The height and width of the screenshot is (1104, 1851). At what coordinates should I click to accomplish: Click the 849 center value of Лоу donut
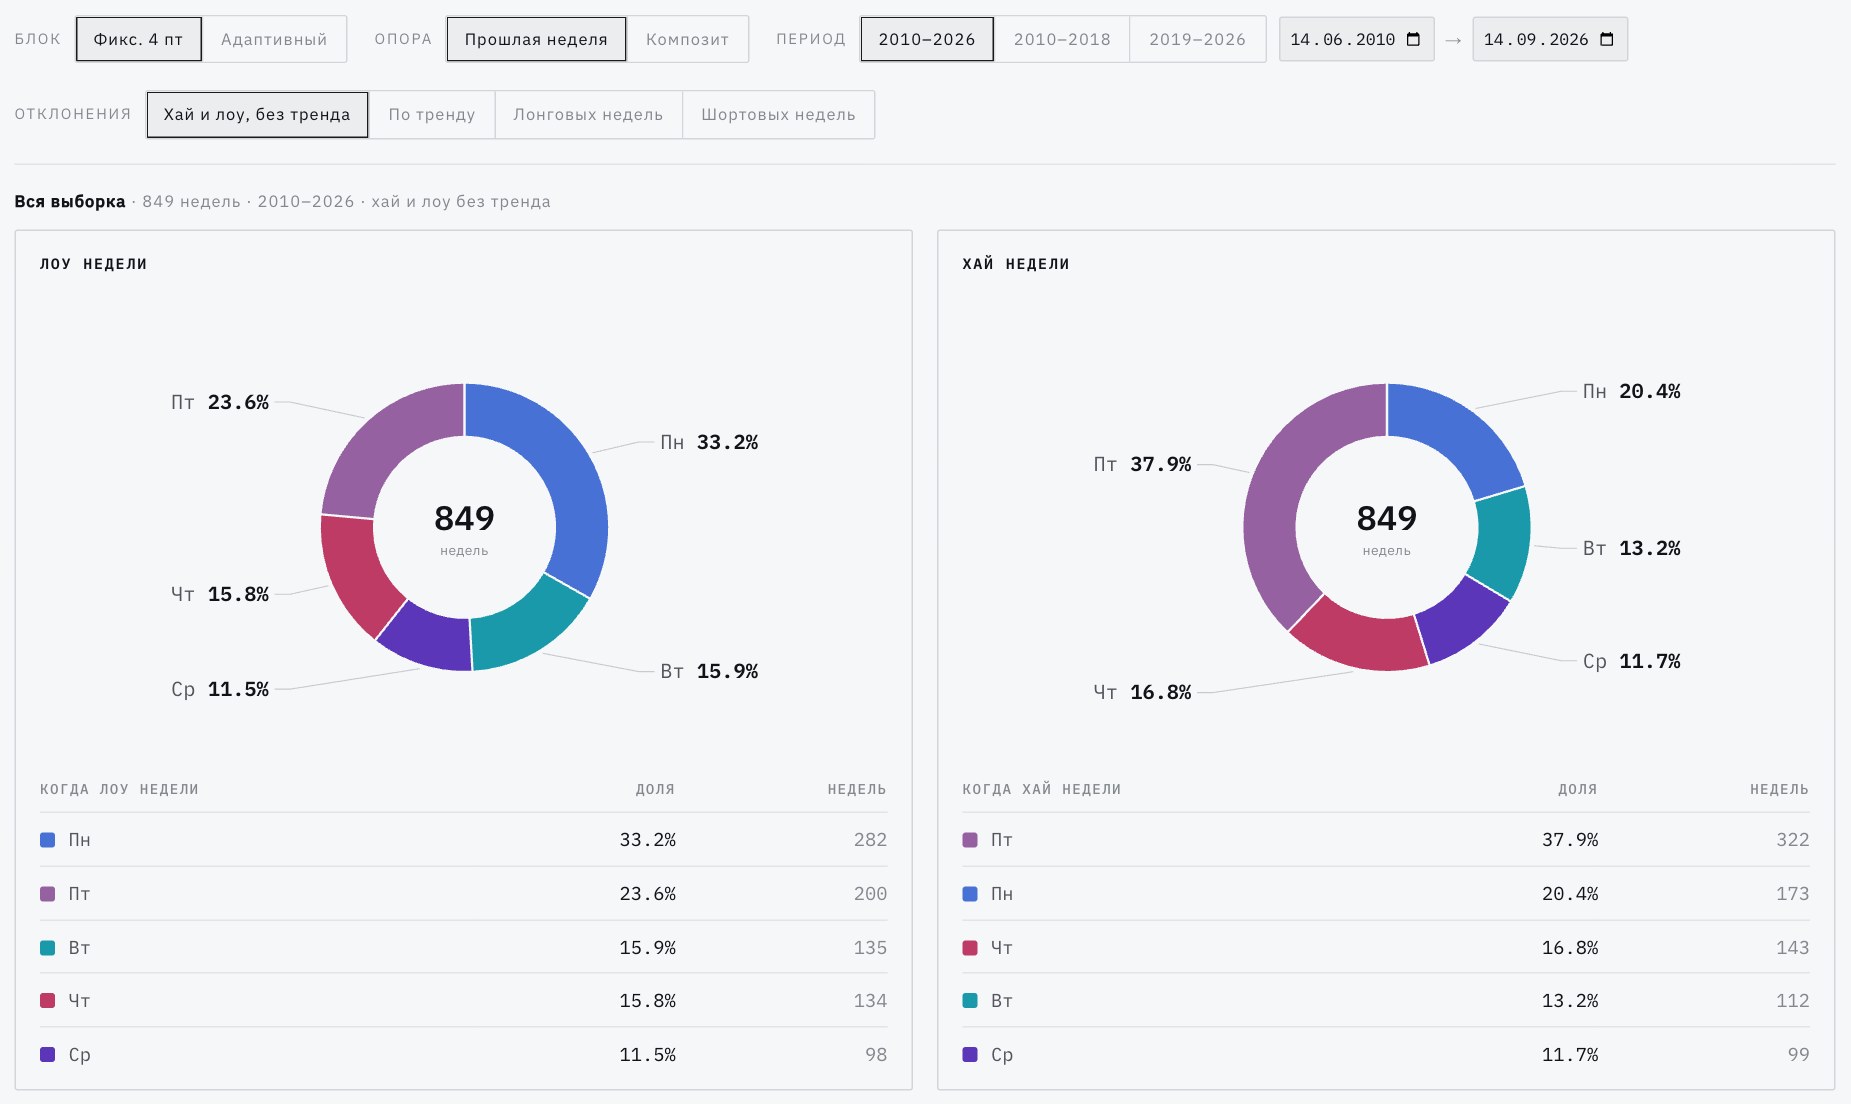point(464,518)
